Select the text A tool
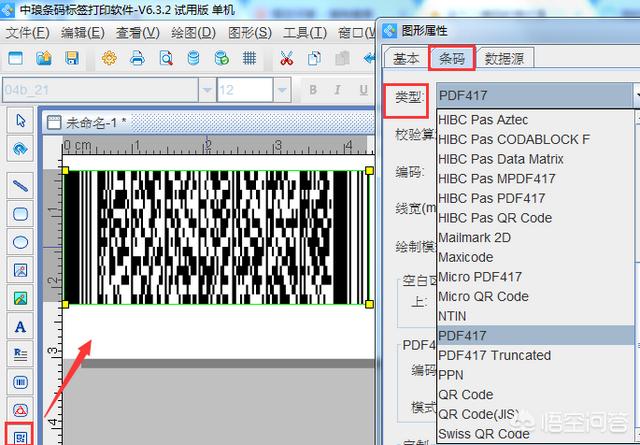The height and width of the screenshot is (445, 640). (x=20, y=327)
